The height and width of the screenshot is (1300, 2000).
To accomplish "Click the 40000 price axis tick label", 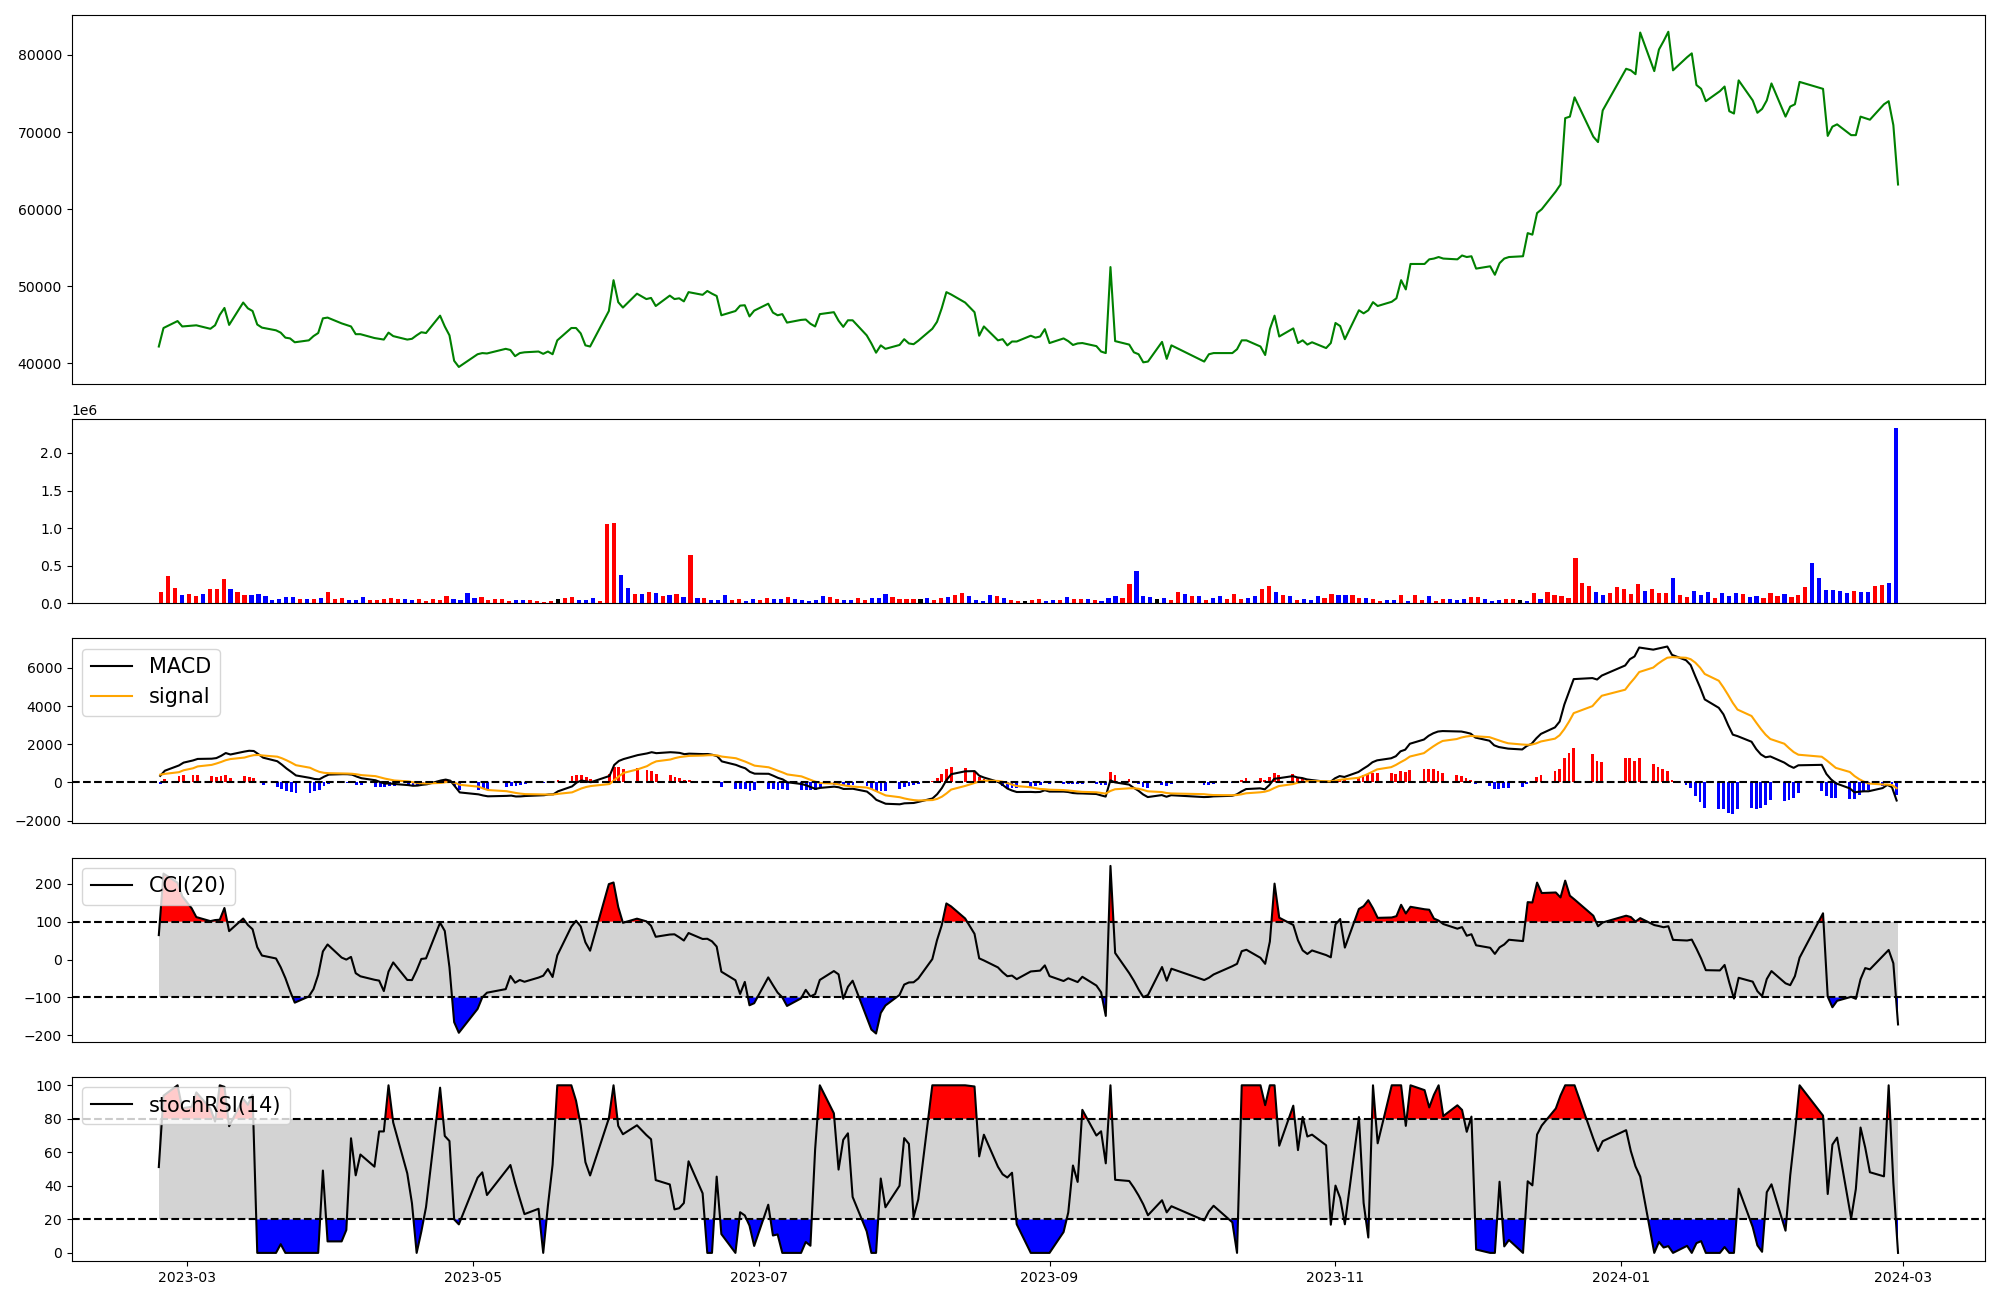I will coord(41,364).
